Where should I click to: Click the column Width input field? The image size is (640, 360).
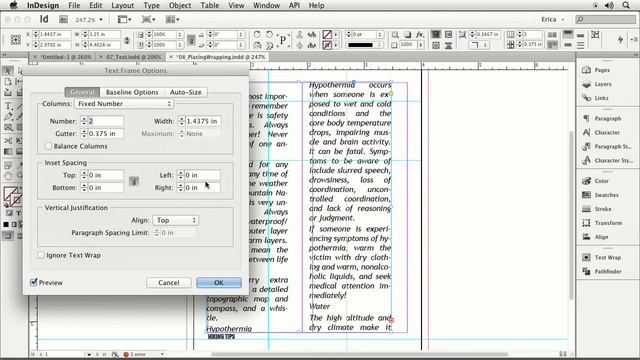coord(203,121)
